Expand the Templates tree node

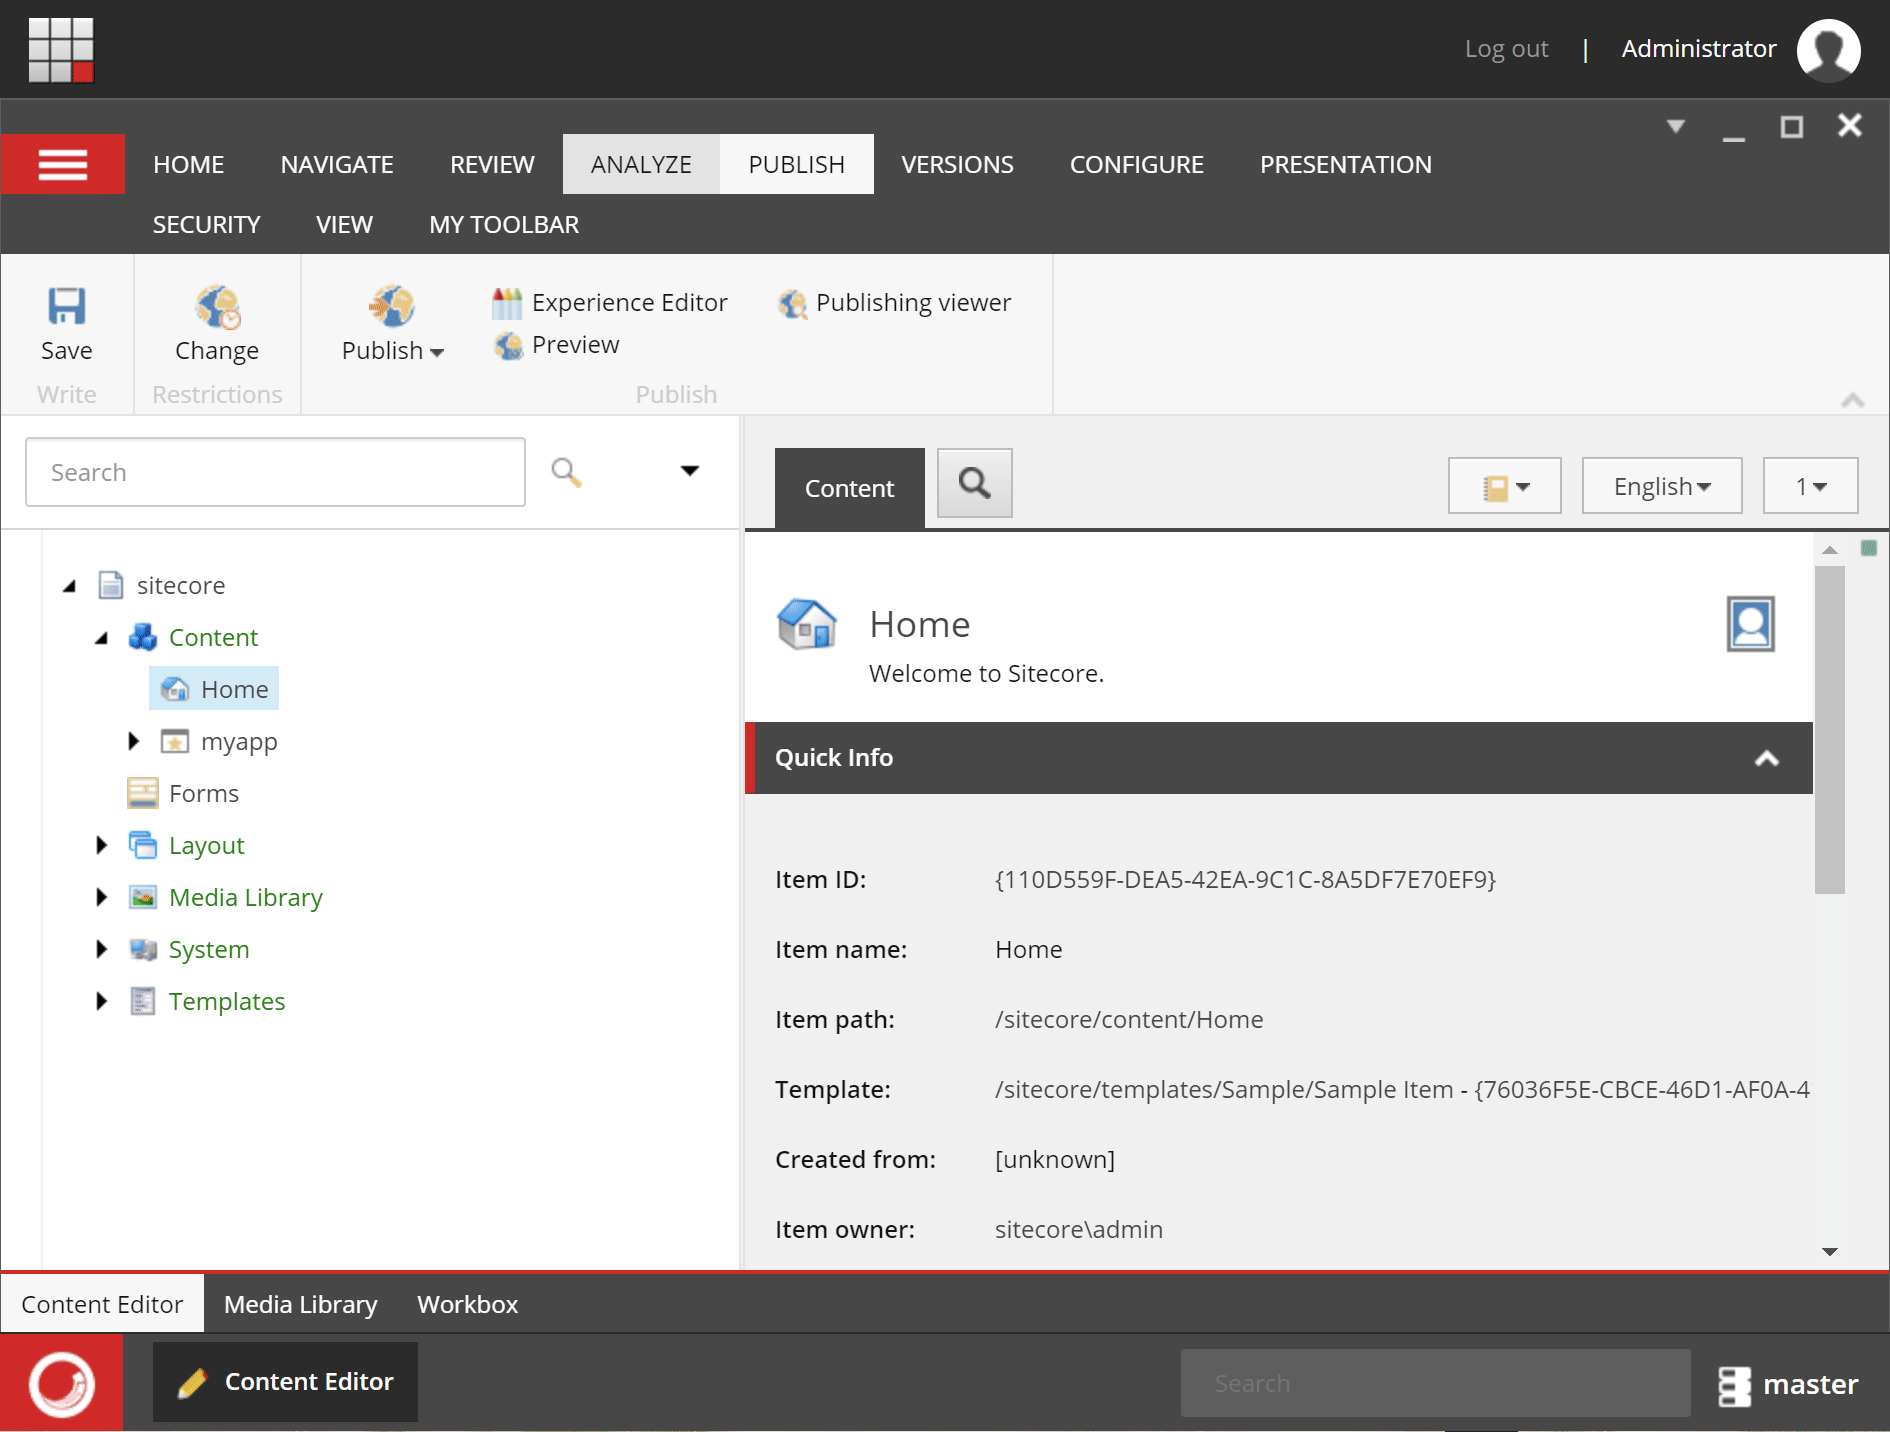click(101, 1001)
